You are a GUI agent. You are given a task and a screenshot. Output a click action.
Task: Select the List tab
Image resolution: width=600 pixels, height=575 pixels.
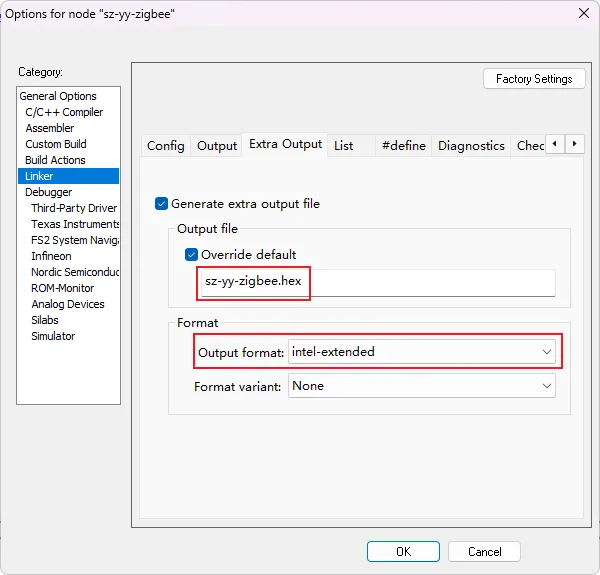point(343,146)
